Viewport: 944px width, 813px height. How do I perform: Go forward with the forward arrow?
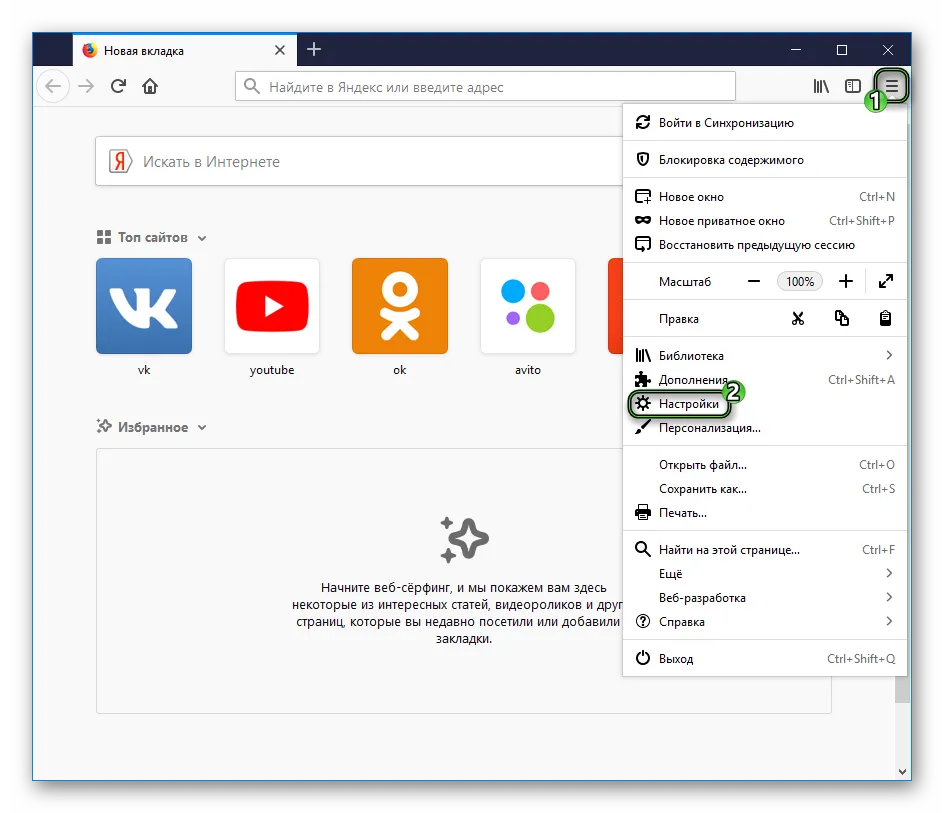pyautogui.click(x=86, y=86)
